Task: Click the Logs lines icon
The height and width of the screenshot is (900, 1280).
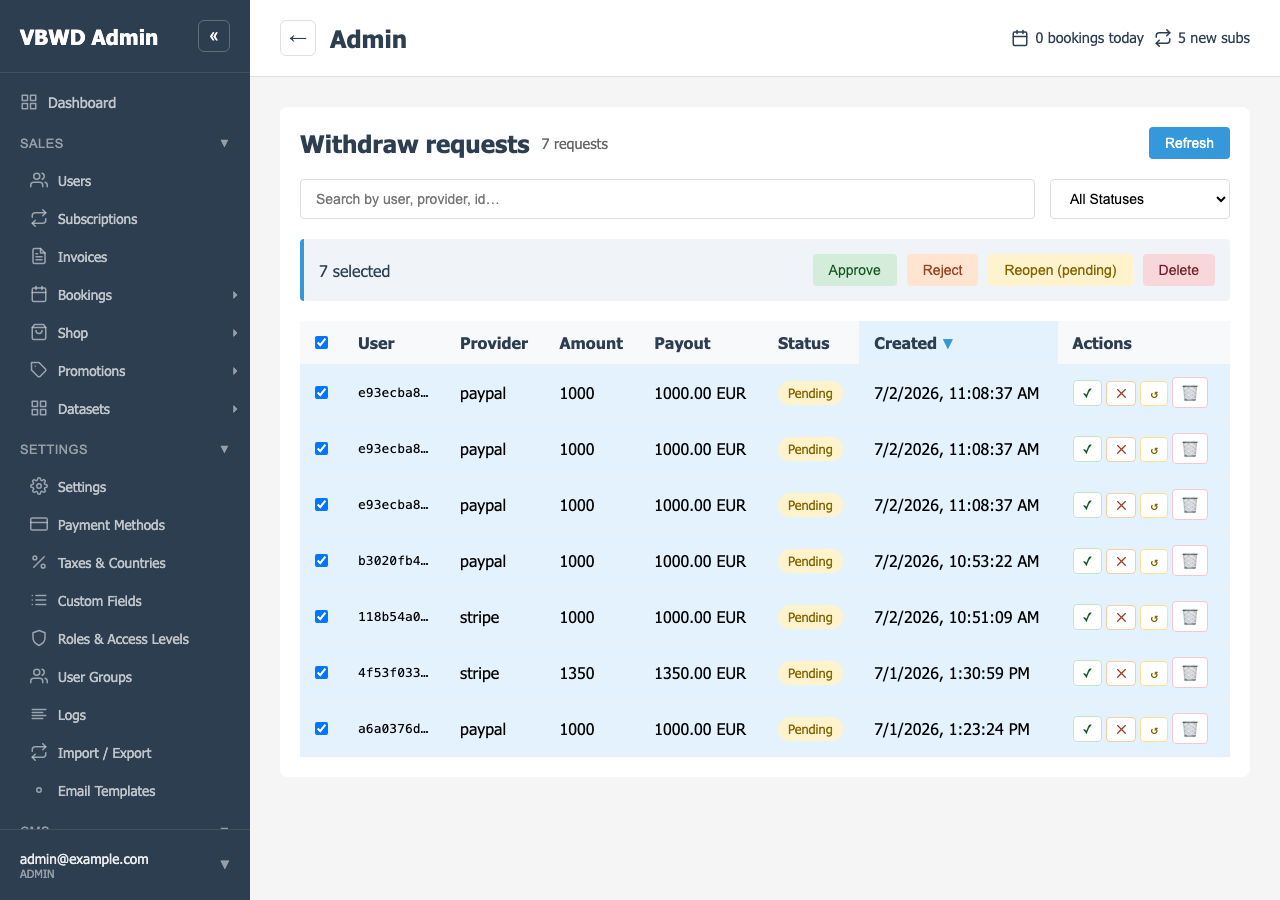Action: coord(39,714)
